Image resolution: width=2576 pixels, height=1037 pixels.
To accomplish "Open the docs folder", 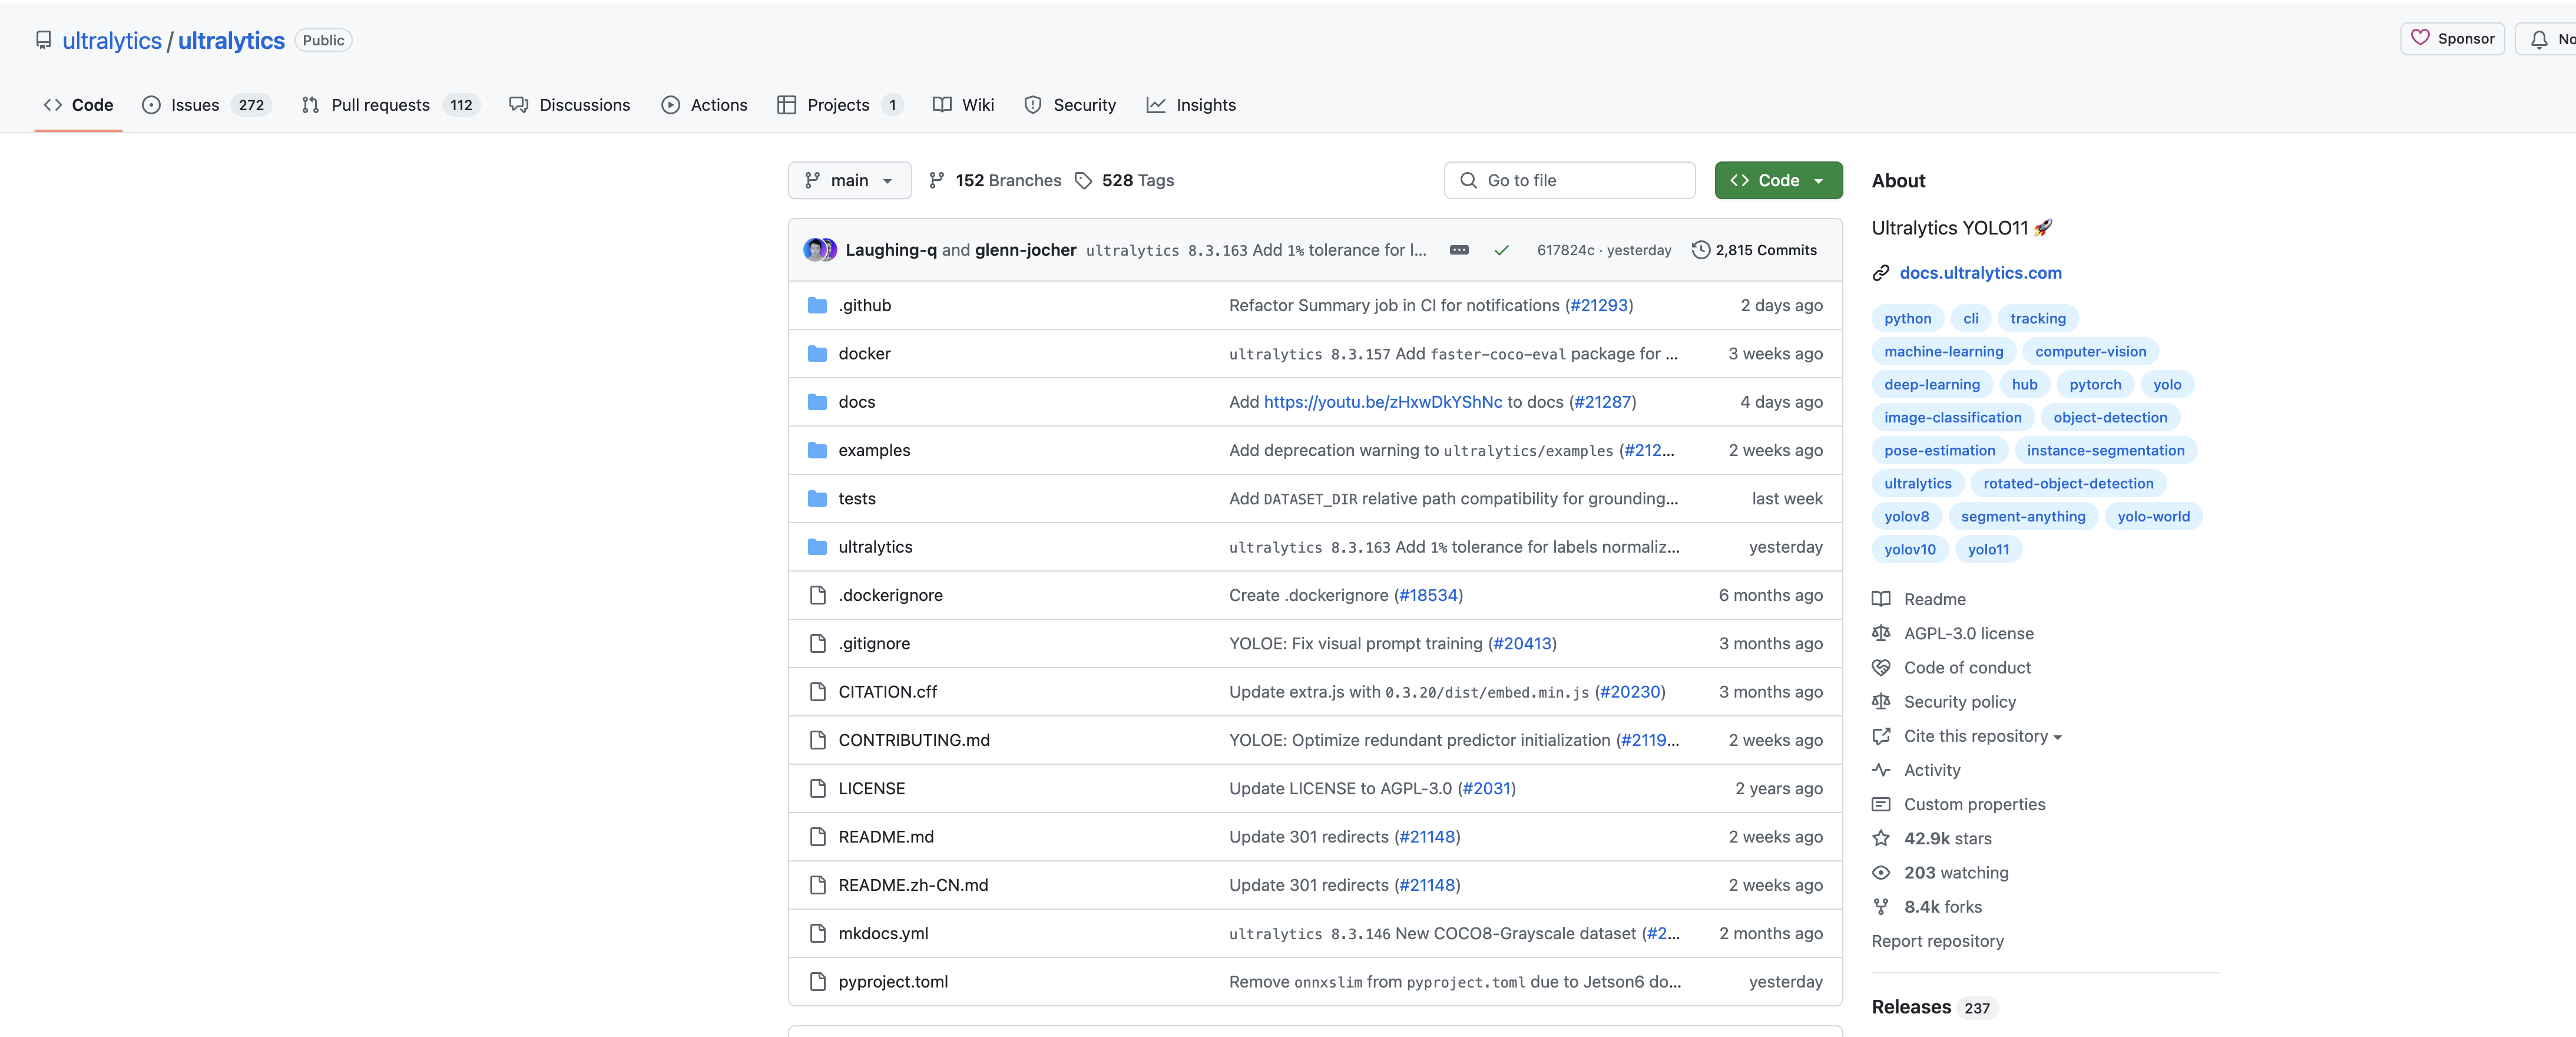I will coord(856,402).
